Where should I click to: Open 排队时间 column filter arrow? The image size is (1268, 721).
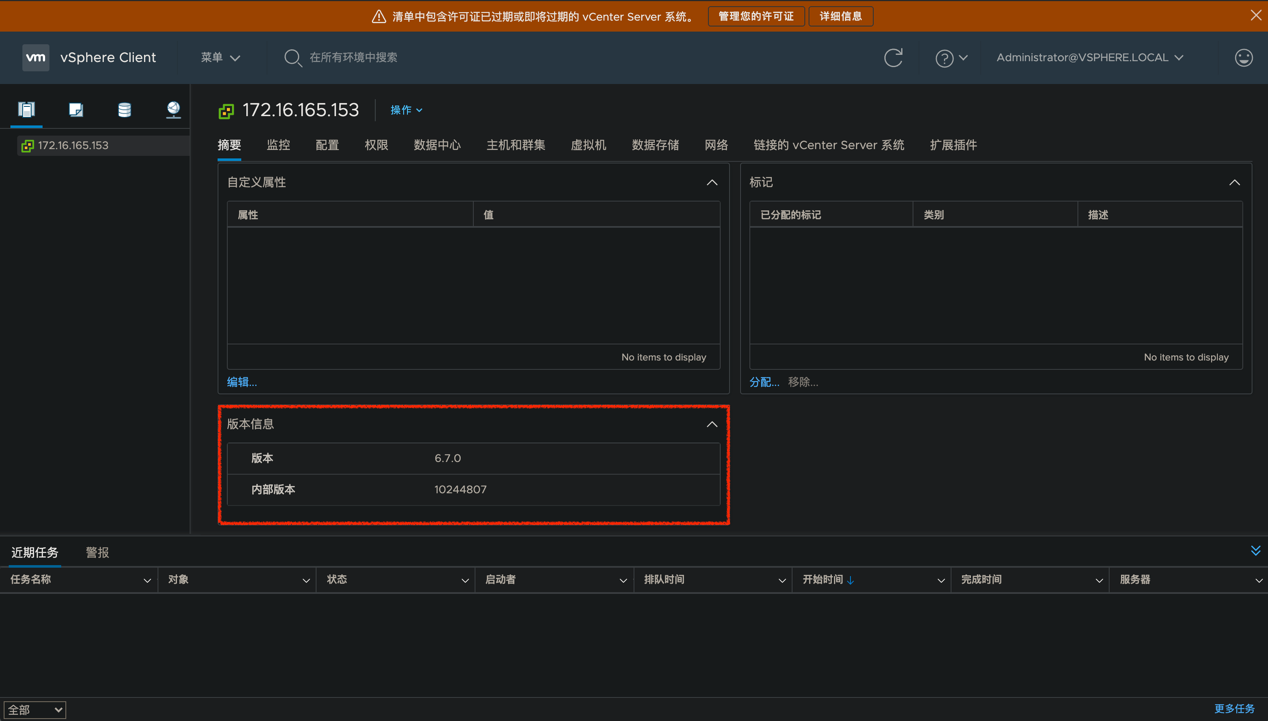(782, 580)
